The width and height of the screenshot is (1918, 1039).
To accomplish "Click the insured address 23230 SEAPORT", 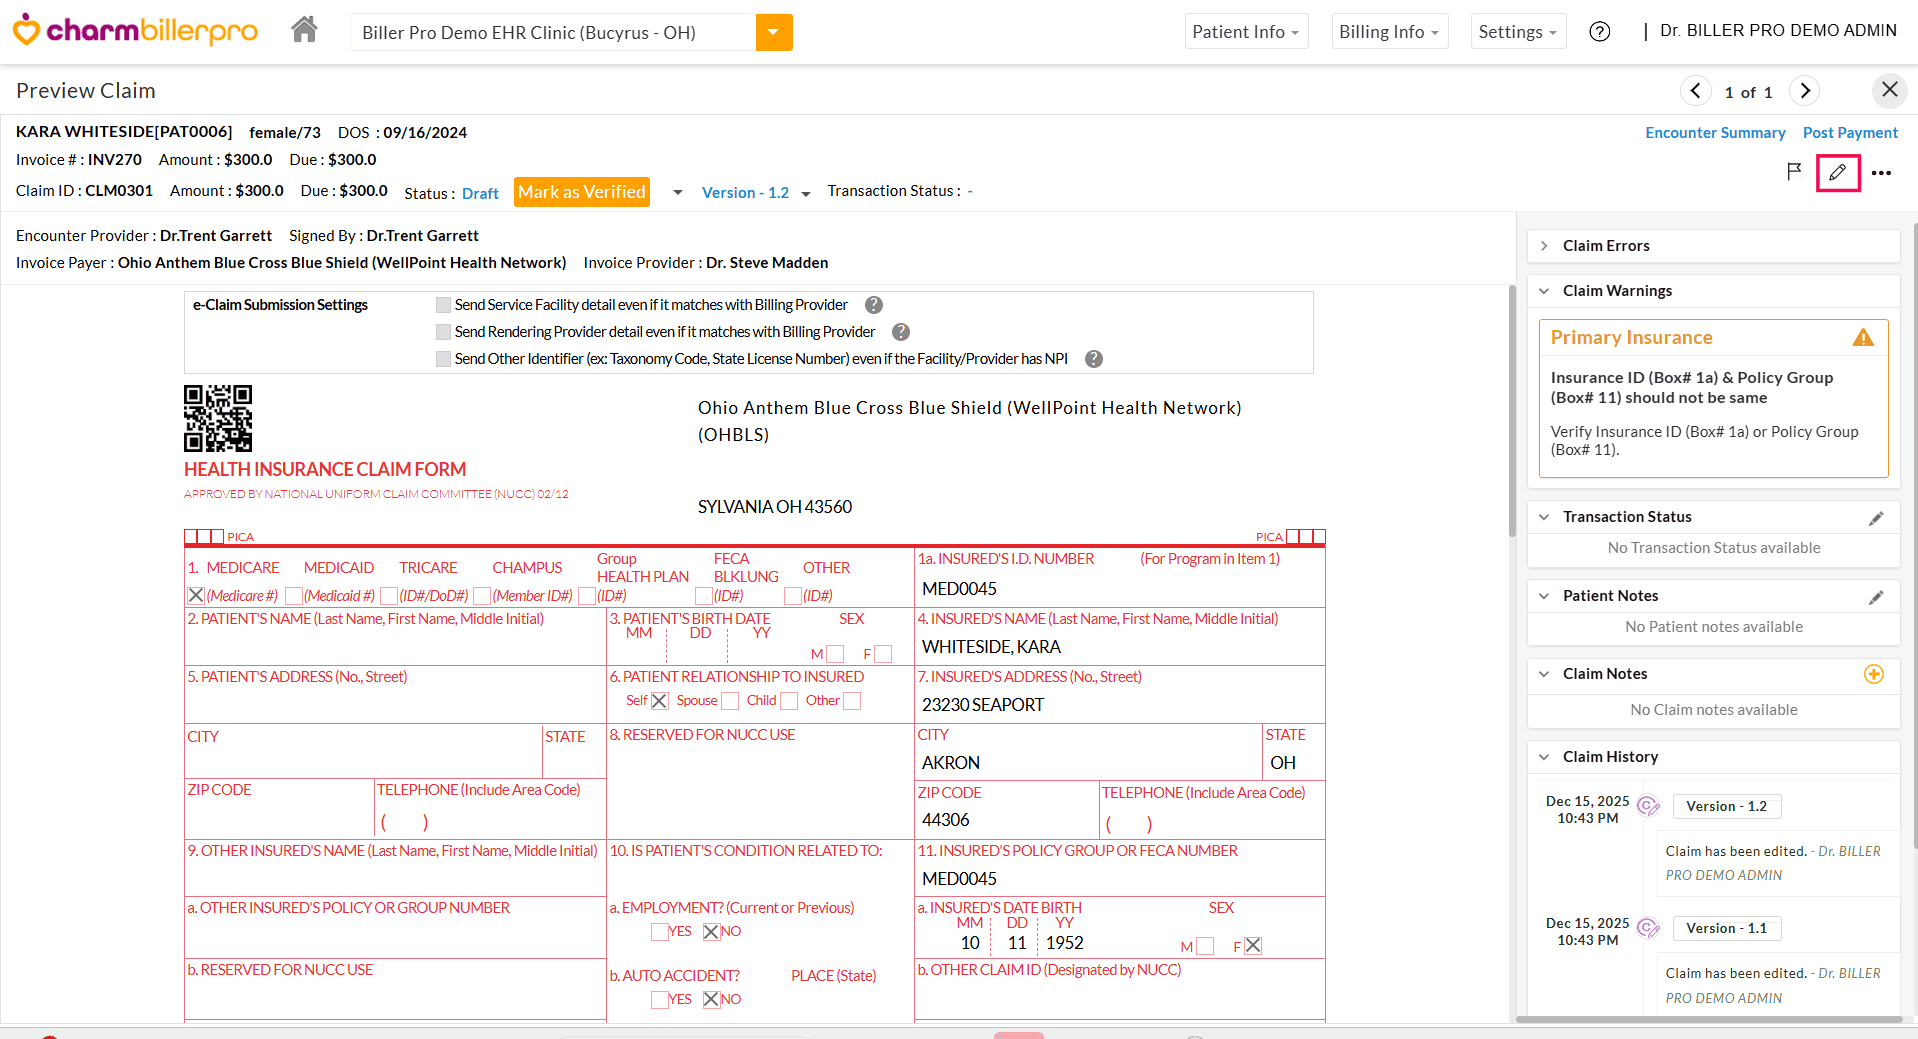I will 982,705.
